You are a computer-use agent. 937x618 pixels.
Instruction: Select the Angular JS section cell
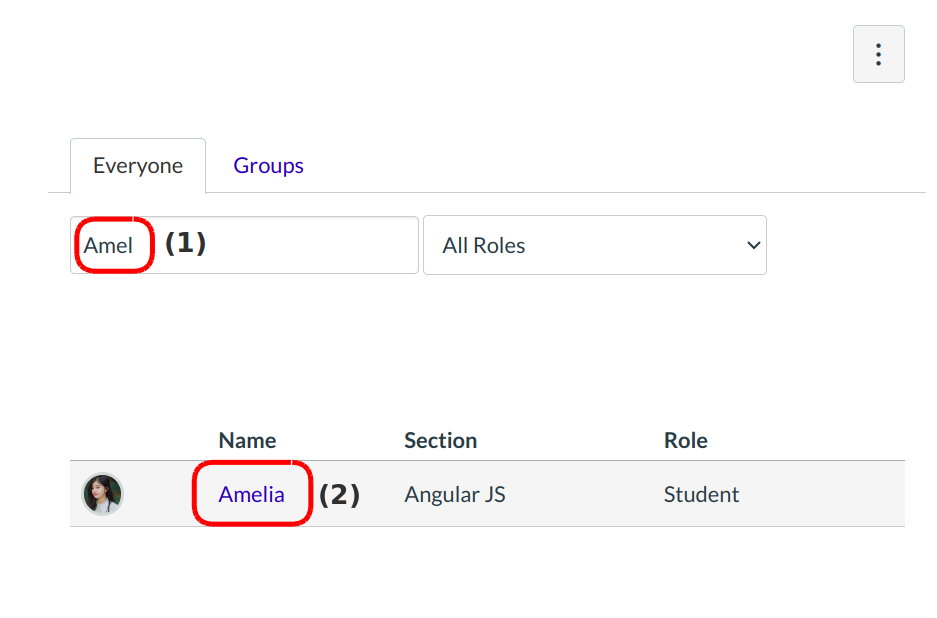[x=454, y=494]
